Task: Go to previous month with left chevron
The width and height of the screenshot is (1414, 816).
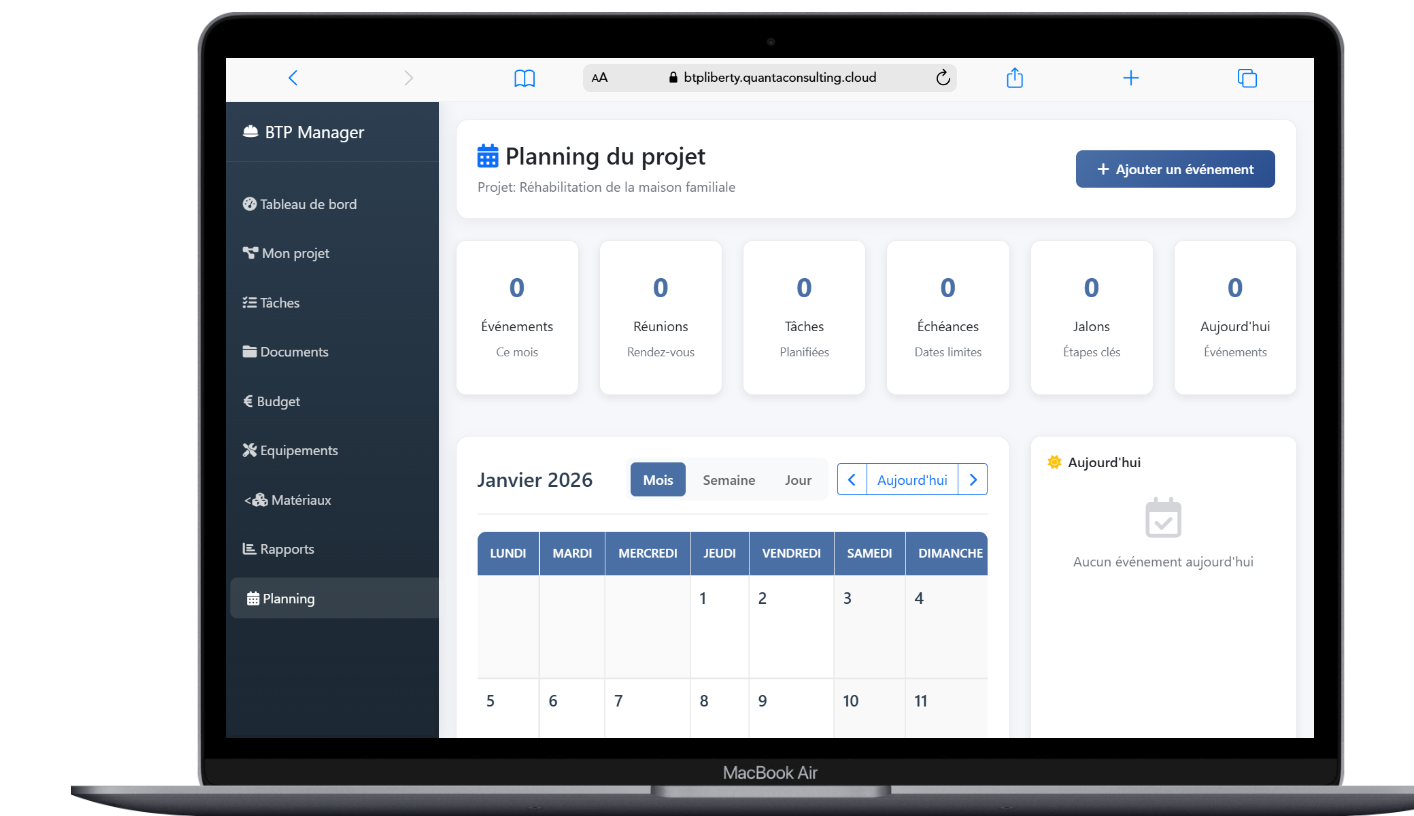Action: [851, 480]
